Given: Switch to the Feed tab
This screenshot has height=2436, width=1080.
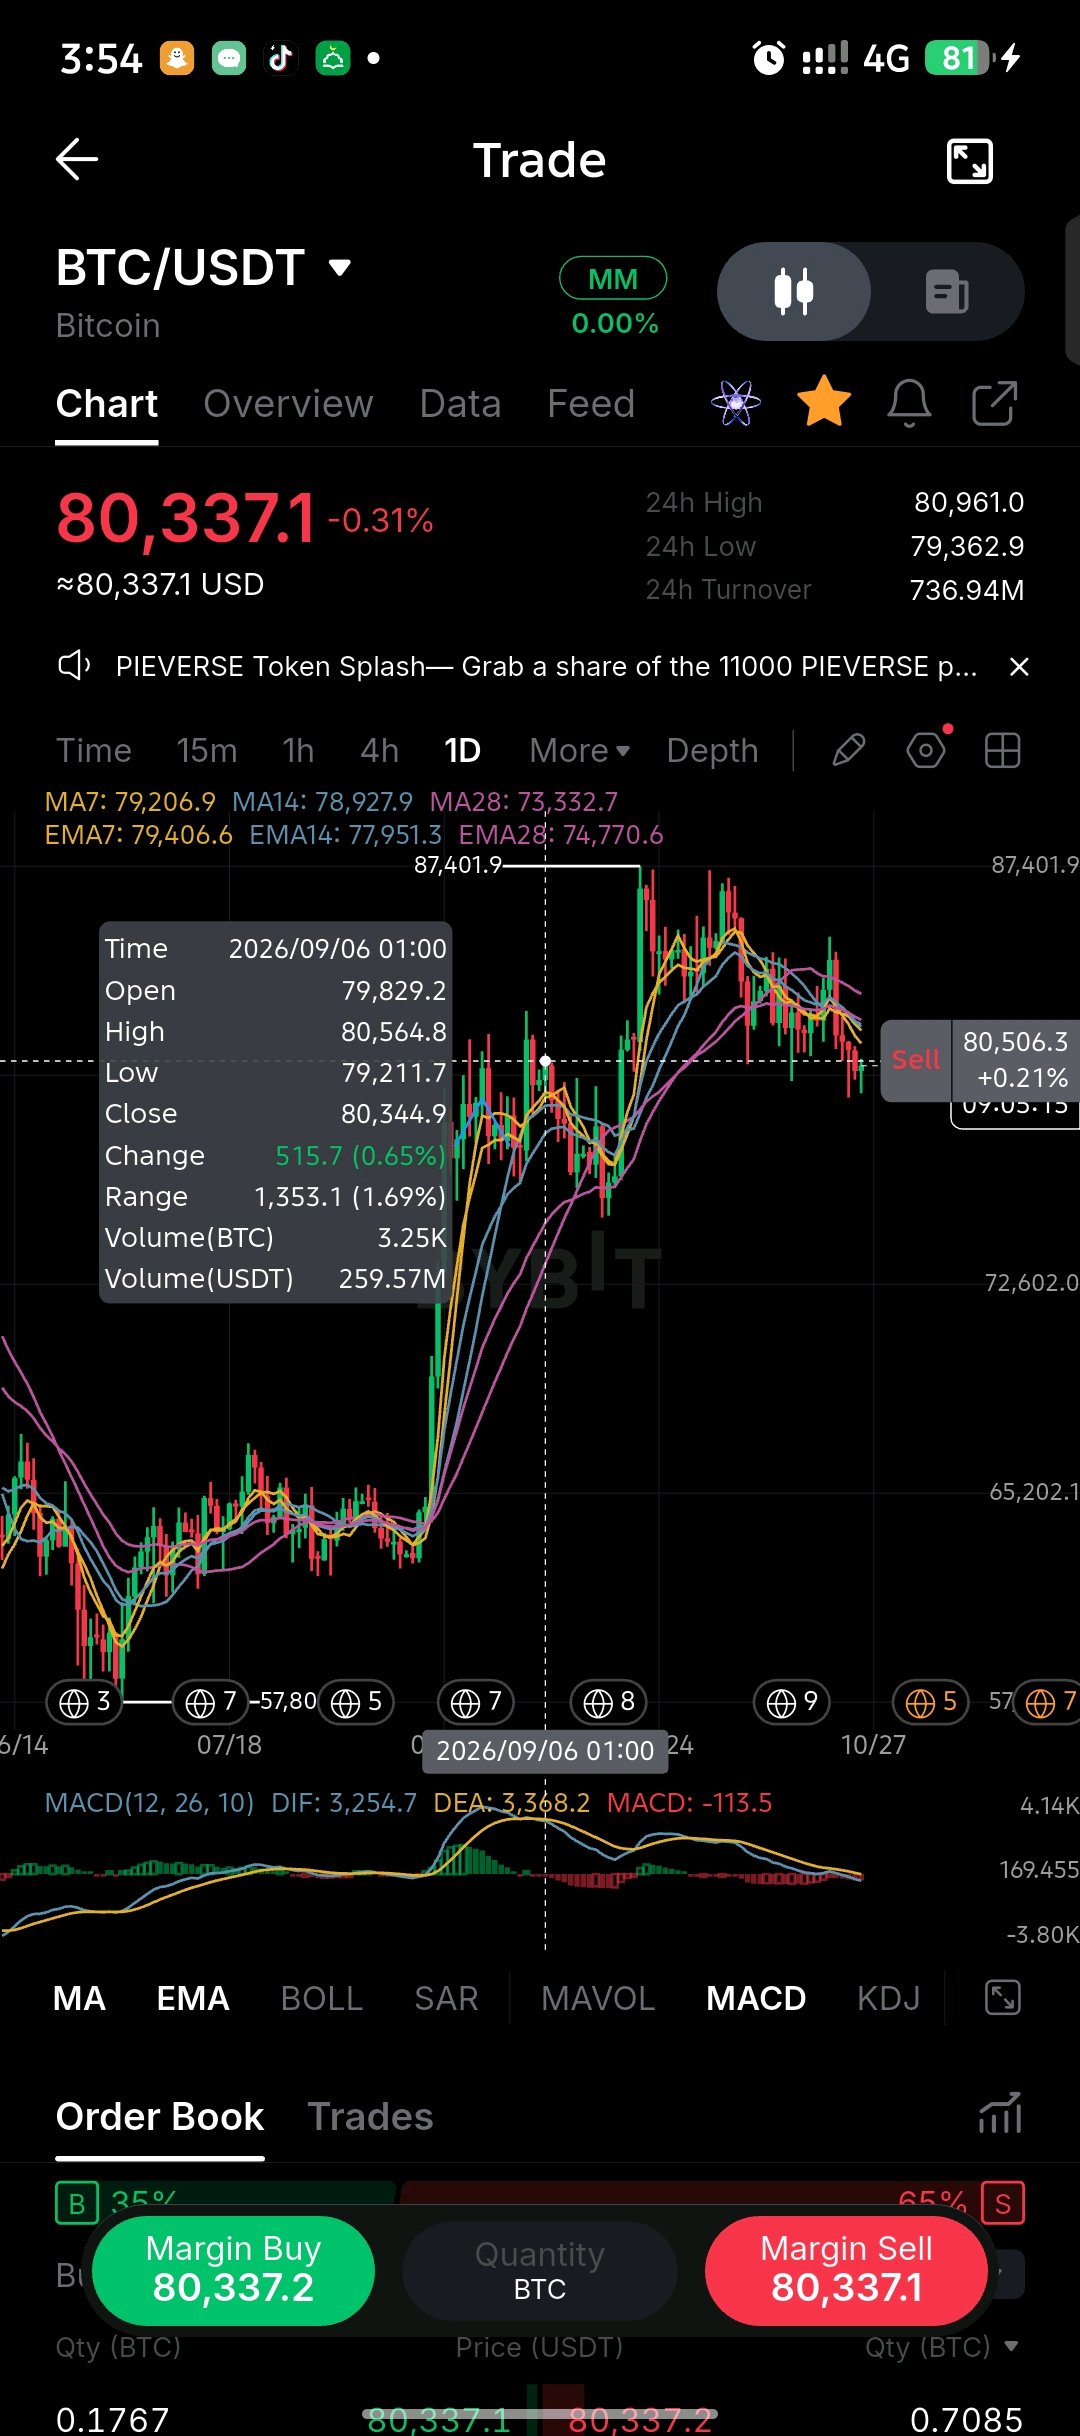Looking at the screenshot, I should click(x=591, y=404).
